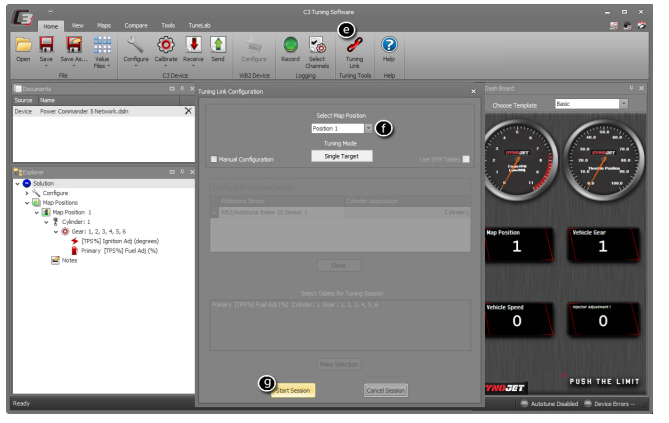Start logging with the Record icon
The image size is (669, 423).
[x=291, y=45]
